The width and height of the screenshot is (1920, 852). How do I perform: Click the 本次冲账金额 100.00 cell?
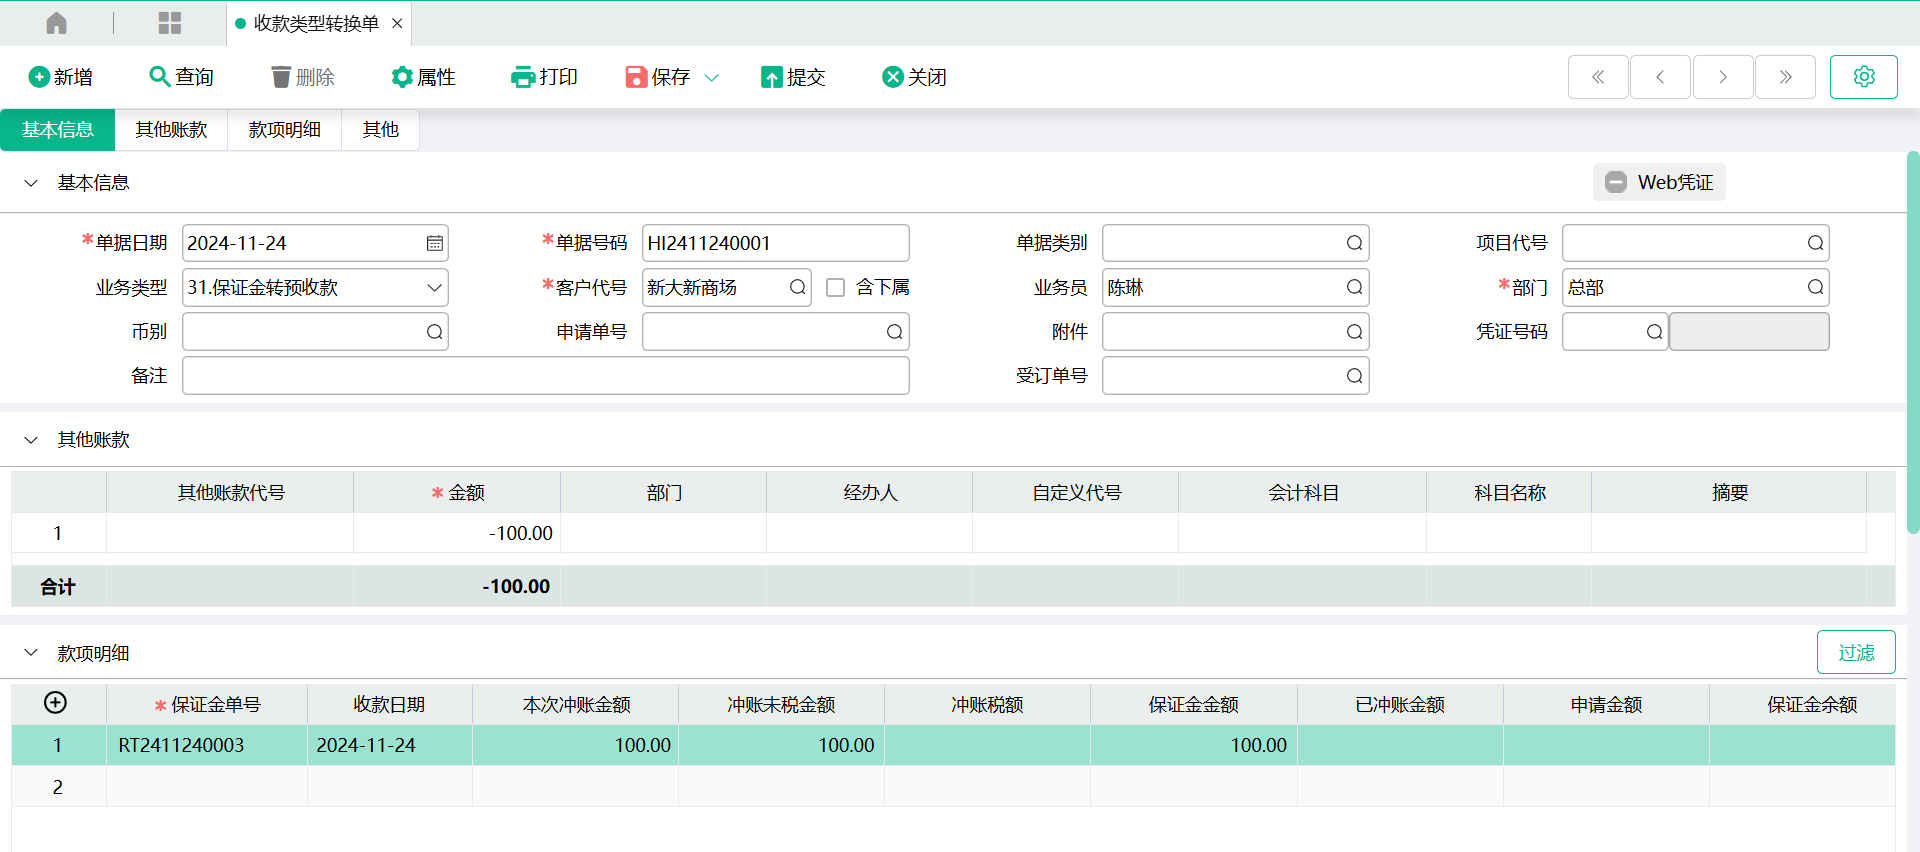(x=576, y=745)
